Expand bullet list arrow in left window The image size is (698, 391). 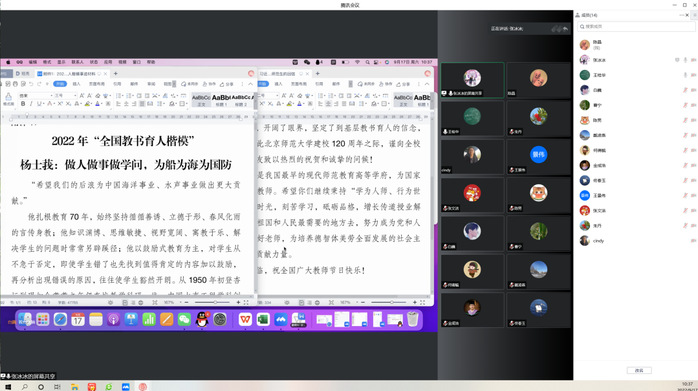click(123, 96)
